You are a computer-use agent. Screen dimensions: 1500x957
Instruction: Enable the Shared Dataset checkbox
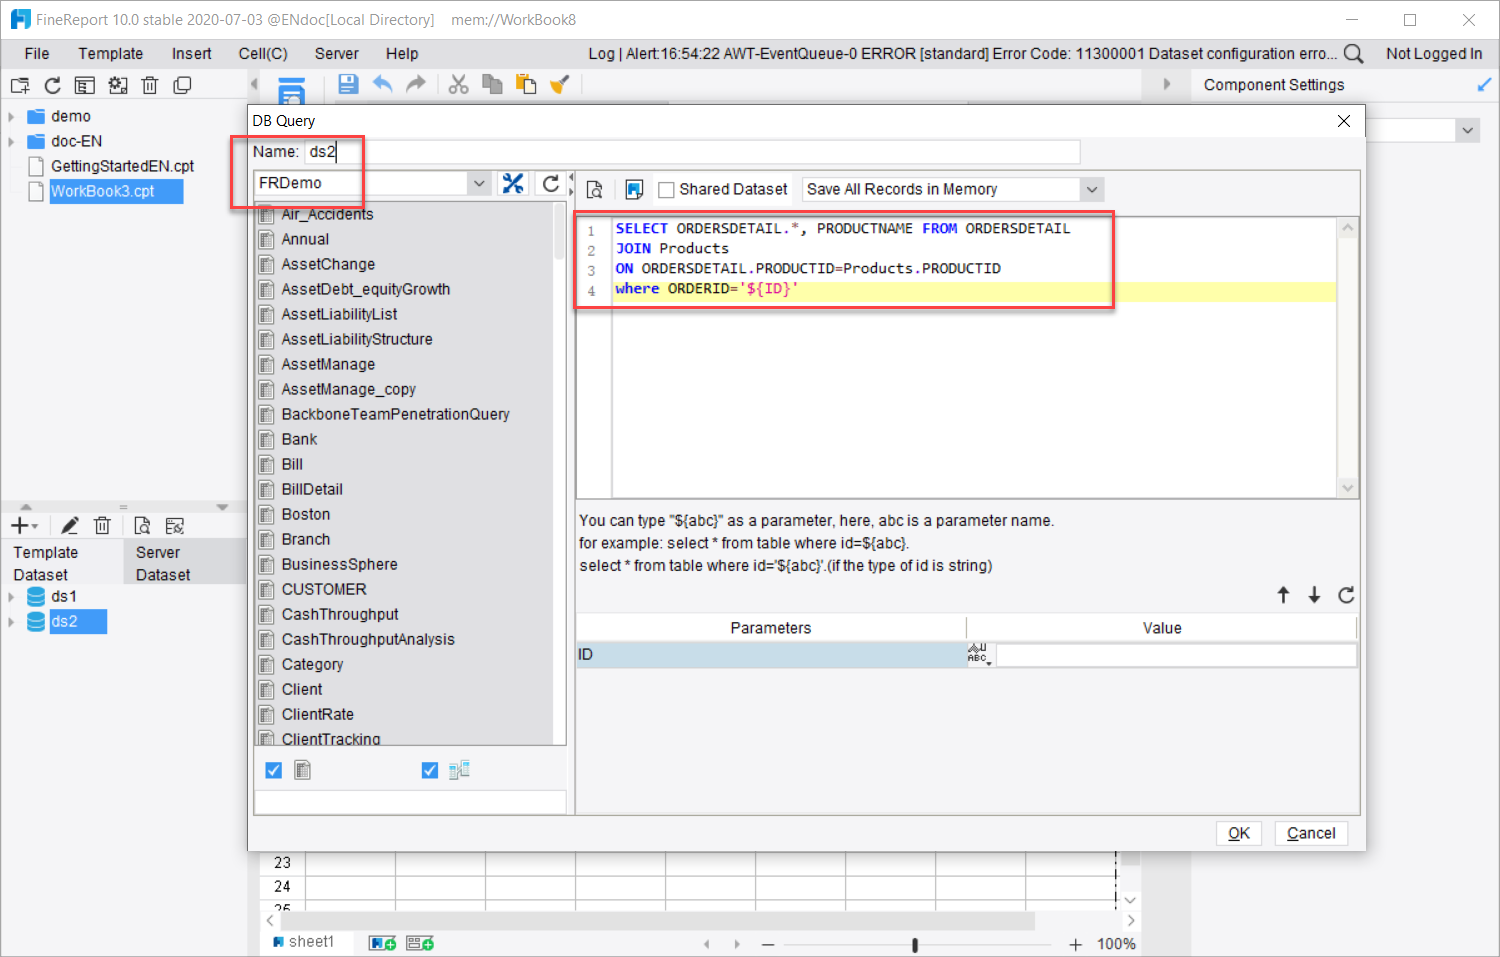[666, 190]
